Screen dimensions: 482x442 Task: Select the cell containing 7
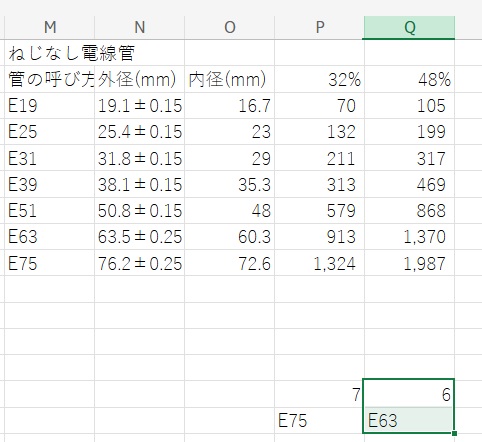320,394
